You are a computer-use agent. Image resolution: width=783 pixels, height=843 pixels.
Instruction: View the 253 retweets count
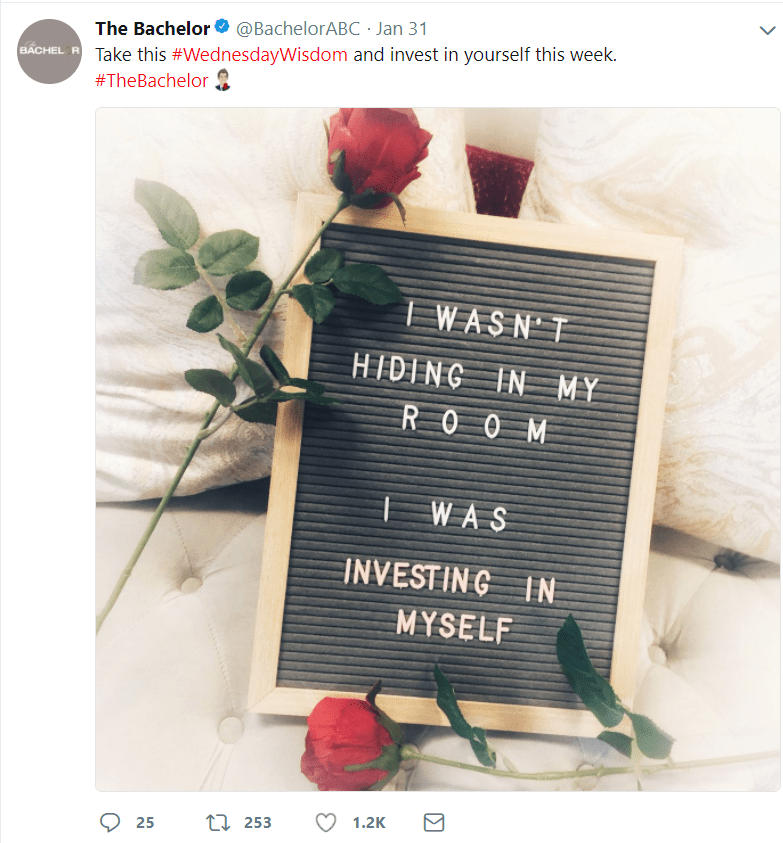[258, 823]
